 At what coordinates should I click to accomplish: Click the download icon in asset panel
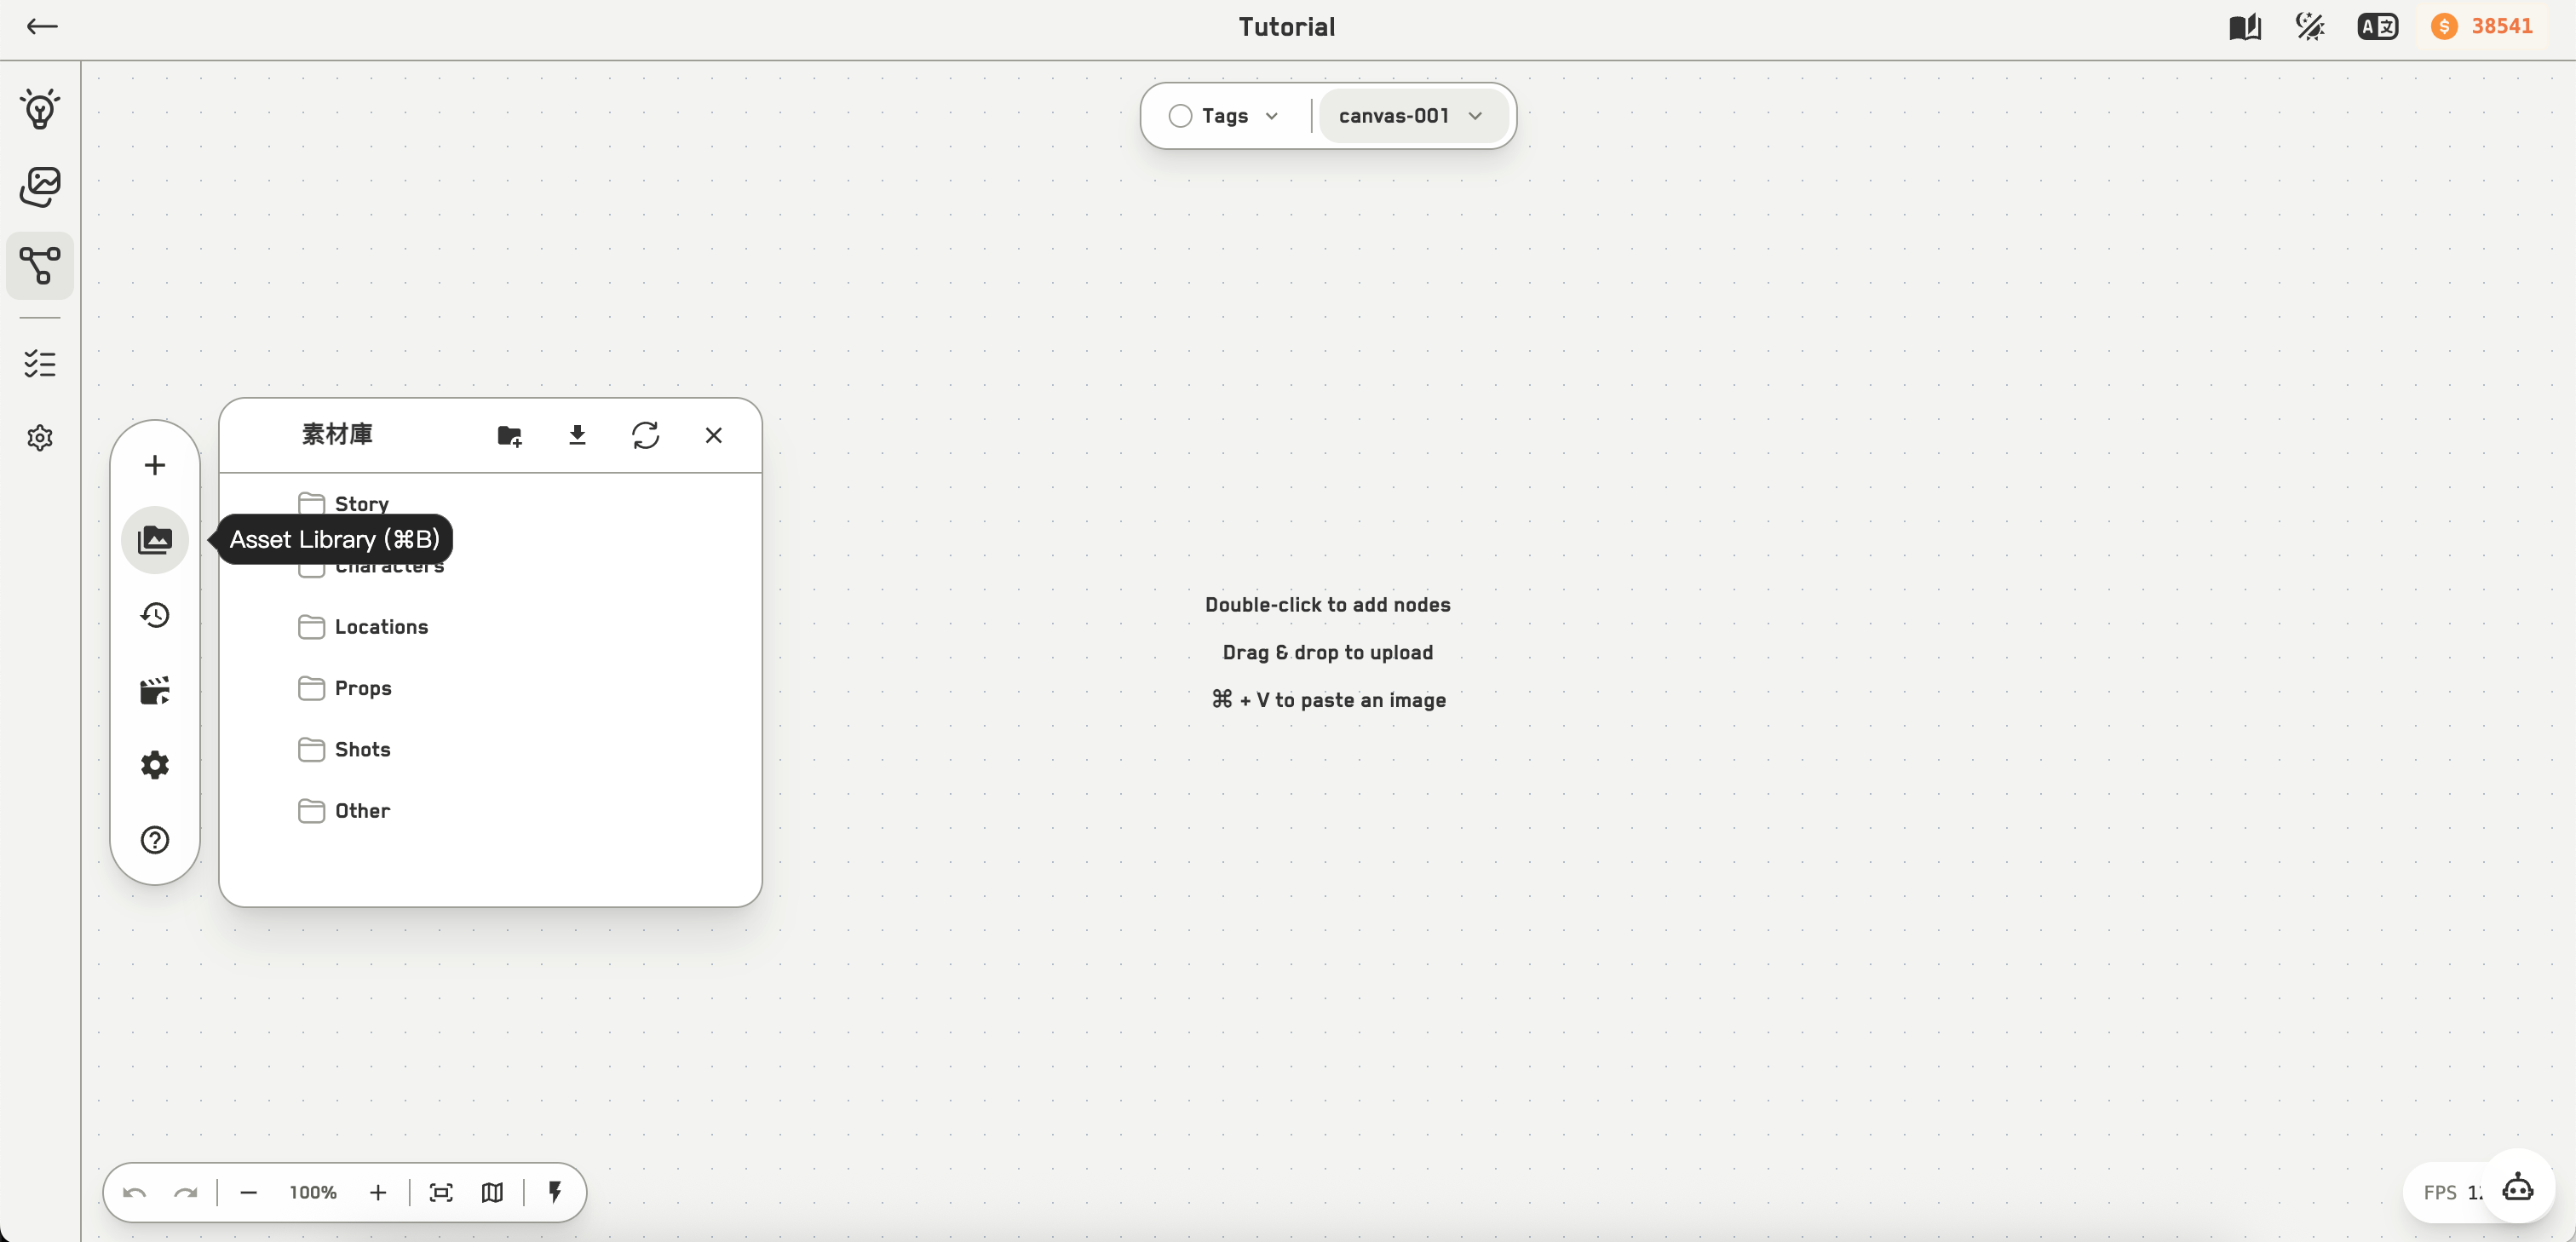577,435
